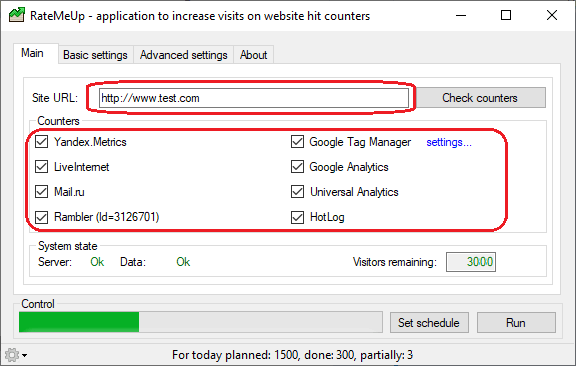The image size is (576, 366).
Task: Click the Visitors remaining value box
Action: pyautogui.click(x=471, y=262)
